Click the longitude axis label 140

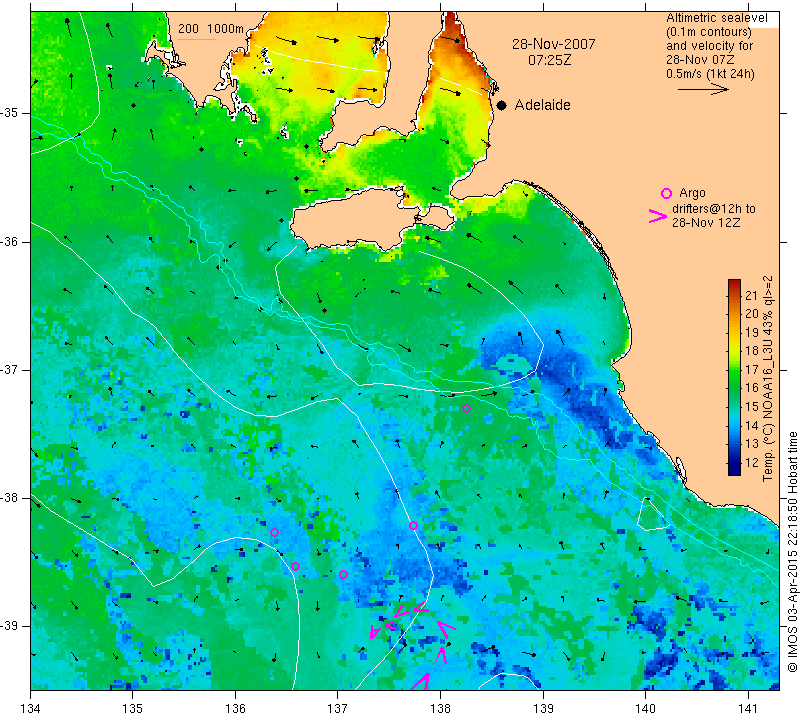pos(645,708)
